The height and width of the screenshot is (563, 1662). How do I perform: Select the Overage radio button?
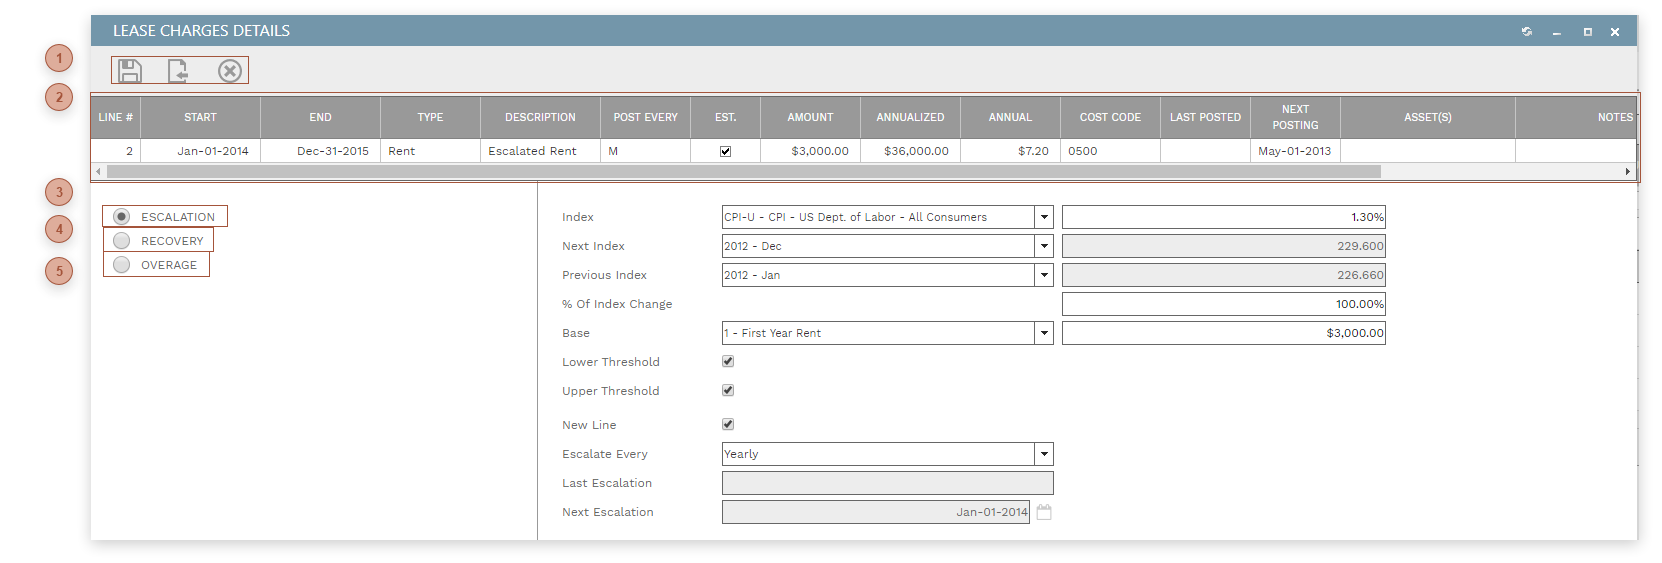click(x=122, y=265)
